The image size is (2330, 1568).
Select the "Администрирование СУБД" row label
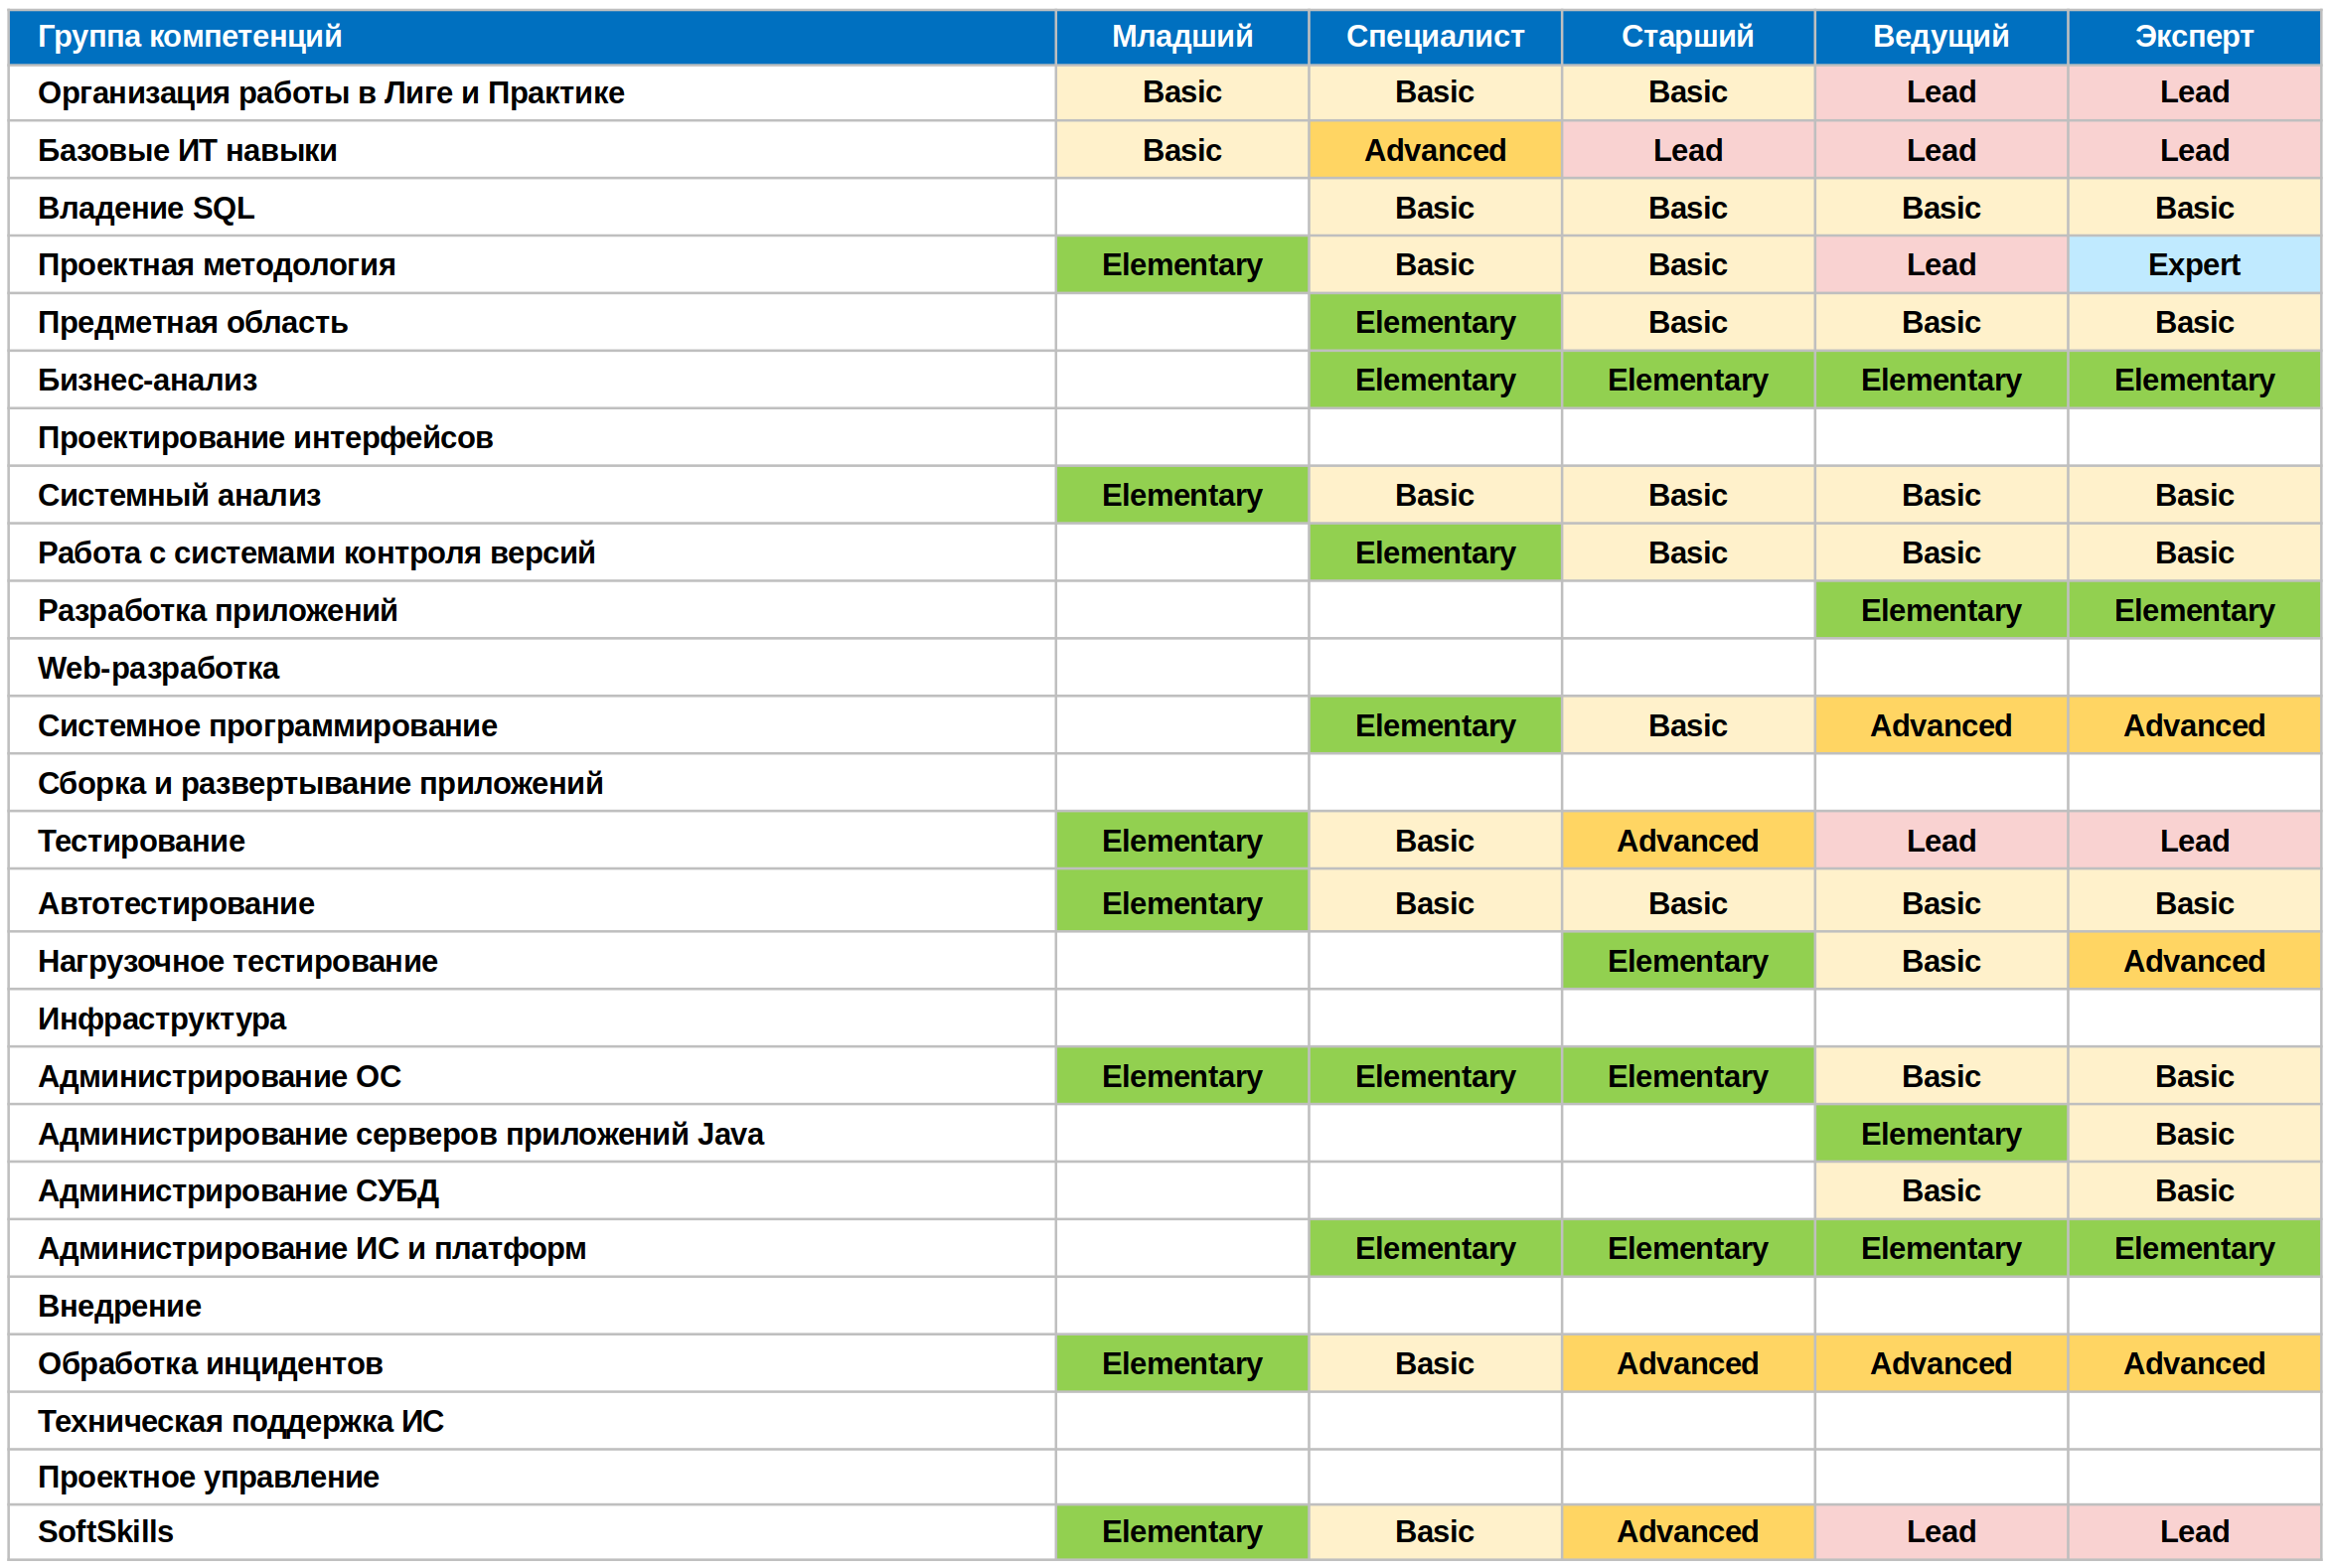[x=238, y=1191]
